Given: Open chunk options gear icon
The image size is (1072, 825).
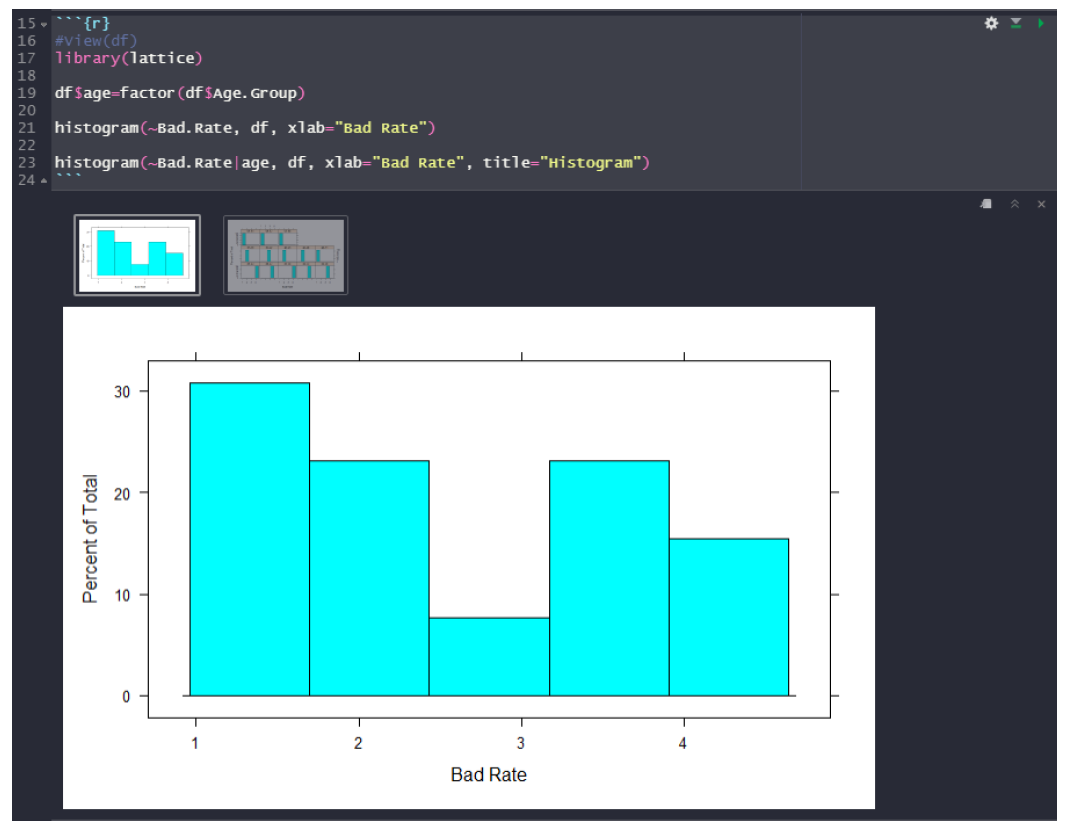Looking at the screenshot, I should pyautogui.click(x=991, y=23).
